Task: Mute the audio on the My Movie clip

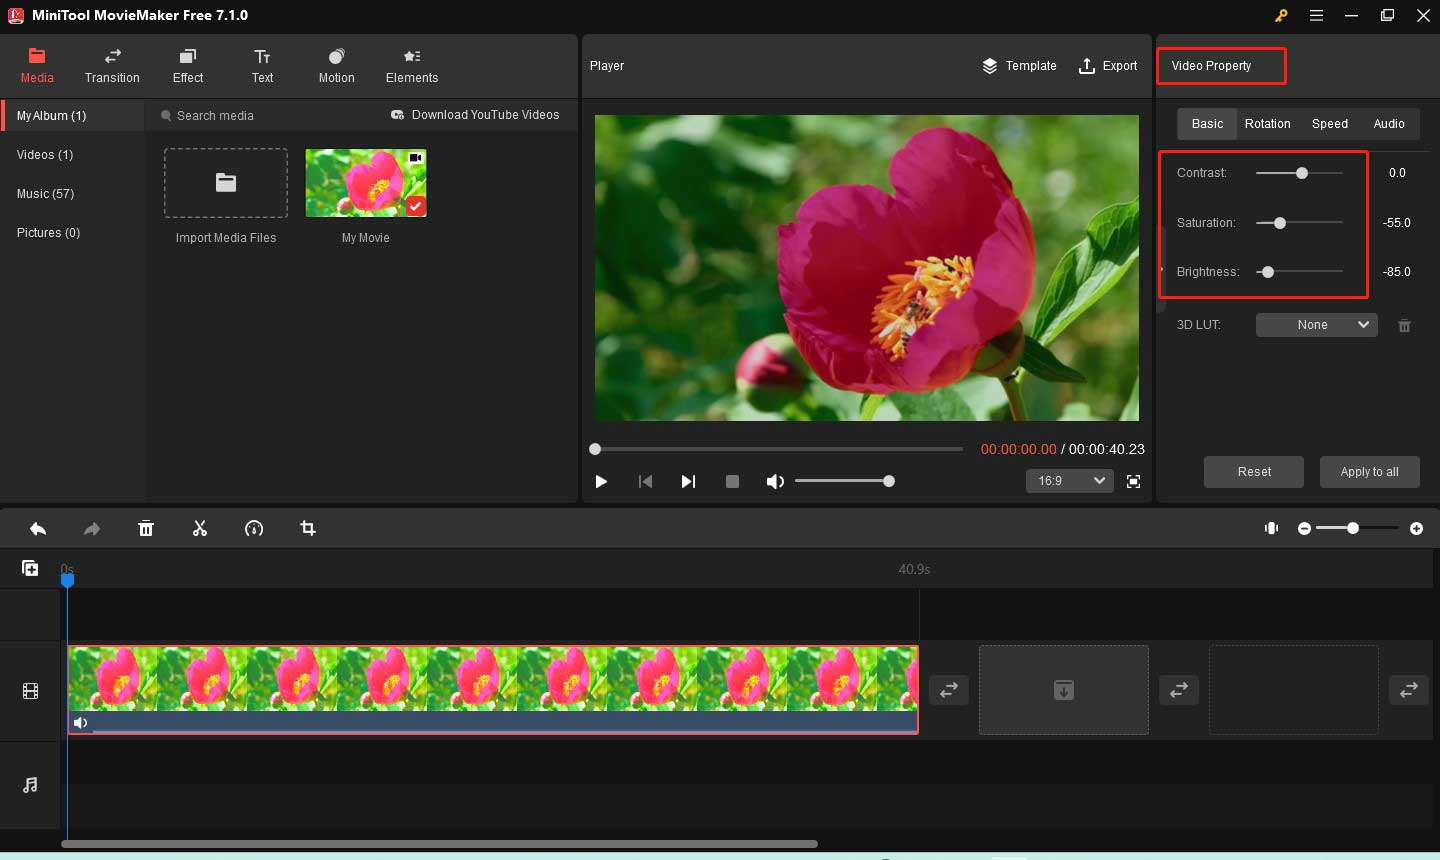Action: click(81, 722)
